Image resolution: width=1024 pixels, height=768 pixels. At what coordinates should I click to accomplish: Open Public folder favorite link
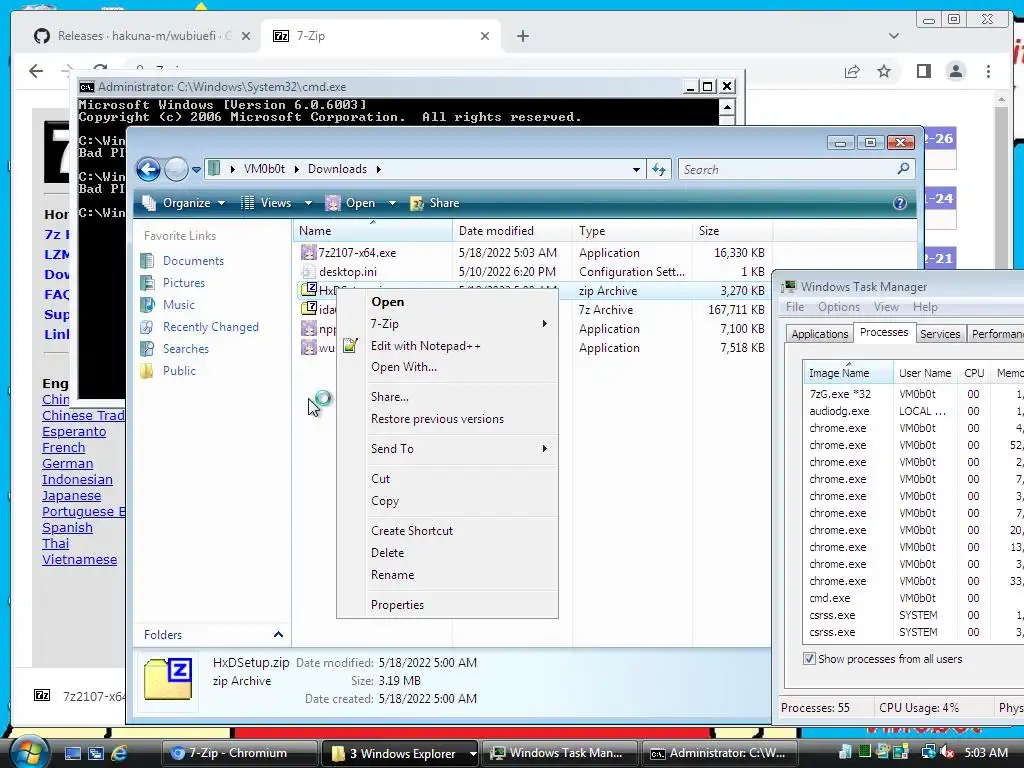[x=179, y=371]
